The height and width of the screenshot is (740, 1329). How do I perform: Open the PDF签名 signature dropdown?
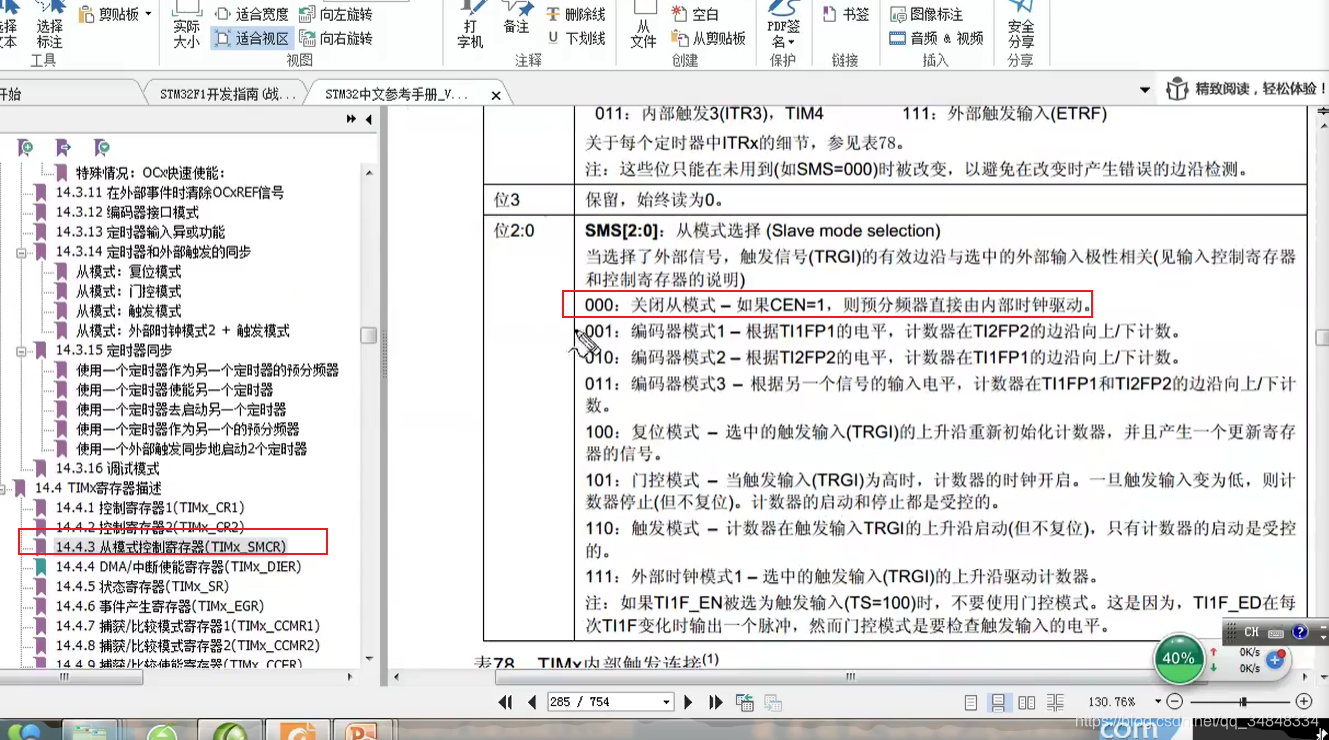[x=783, y=26]
